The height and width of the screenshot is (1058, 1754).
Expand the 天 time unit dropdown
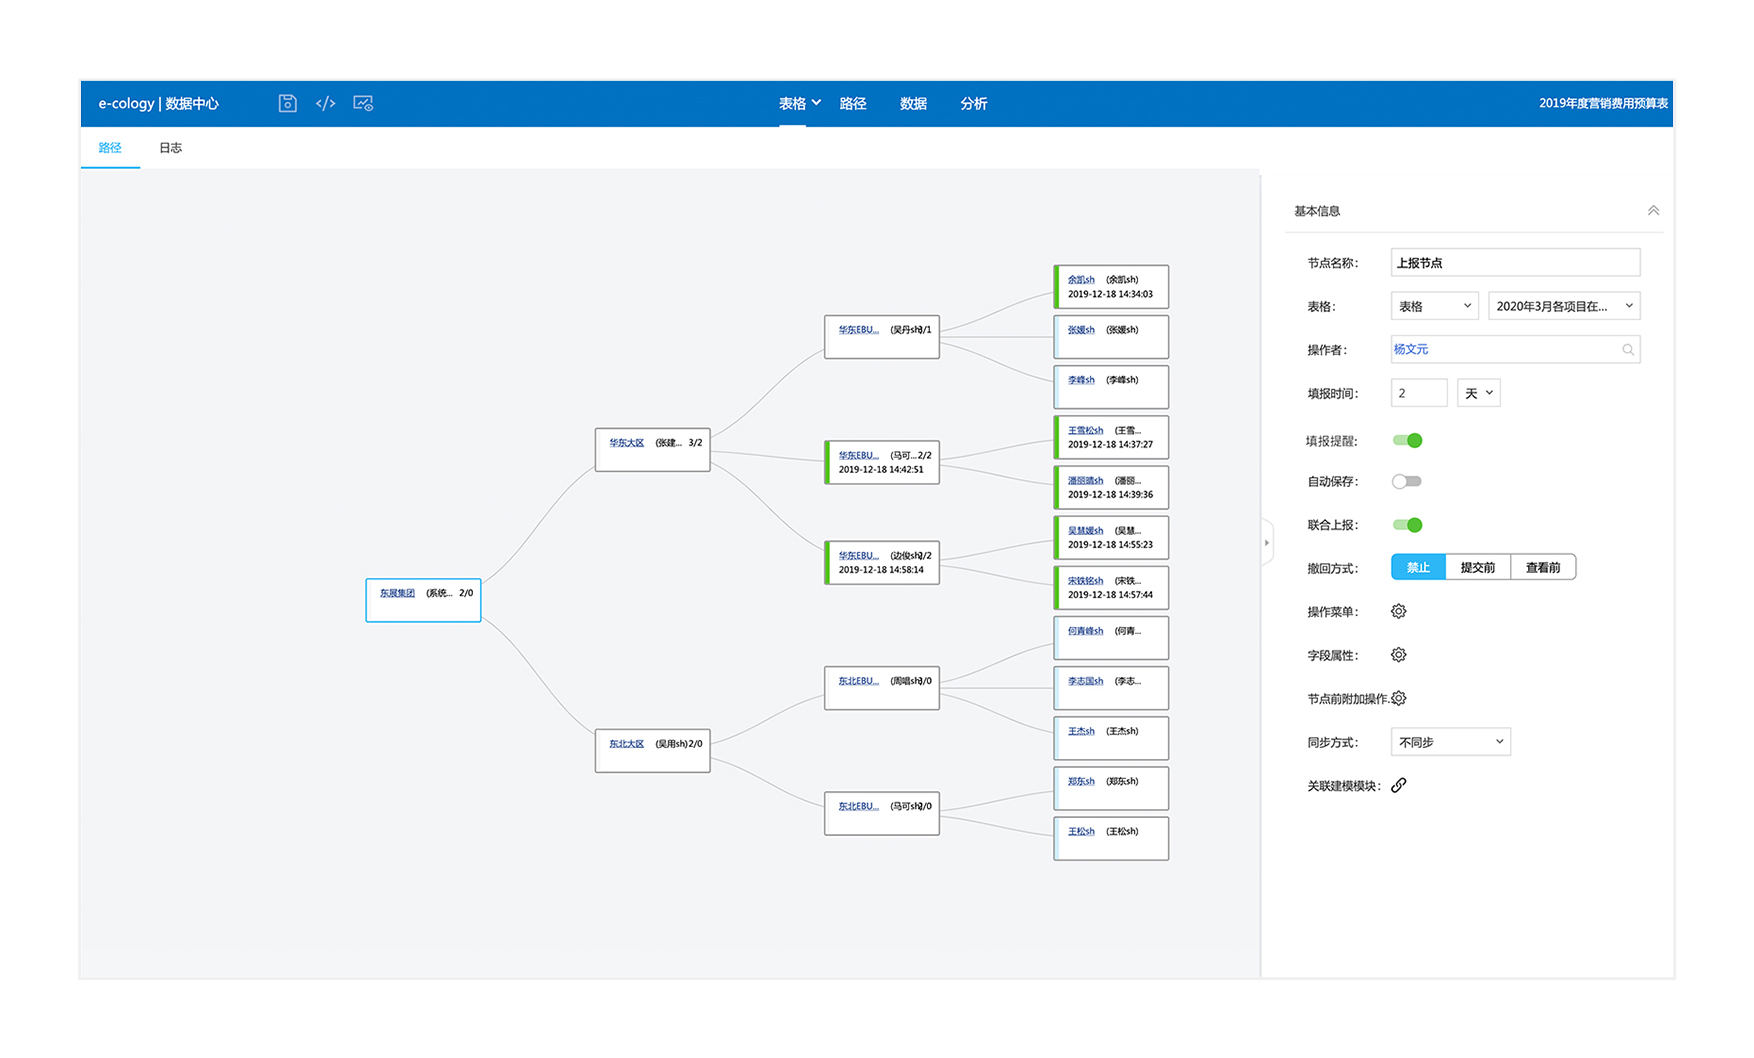point(1478,393)
